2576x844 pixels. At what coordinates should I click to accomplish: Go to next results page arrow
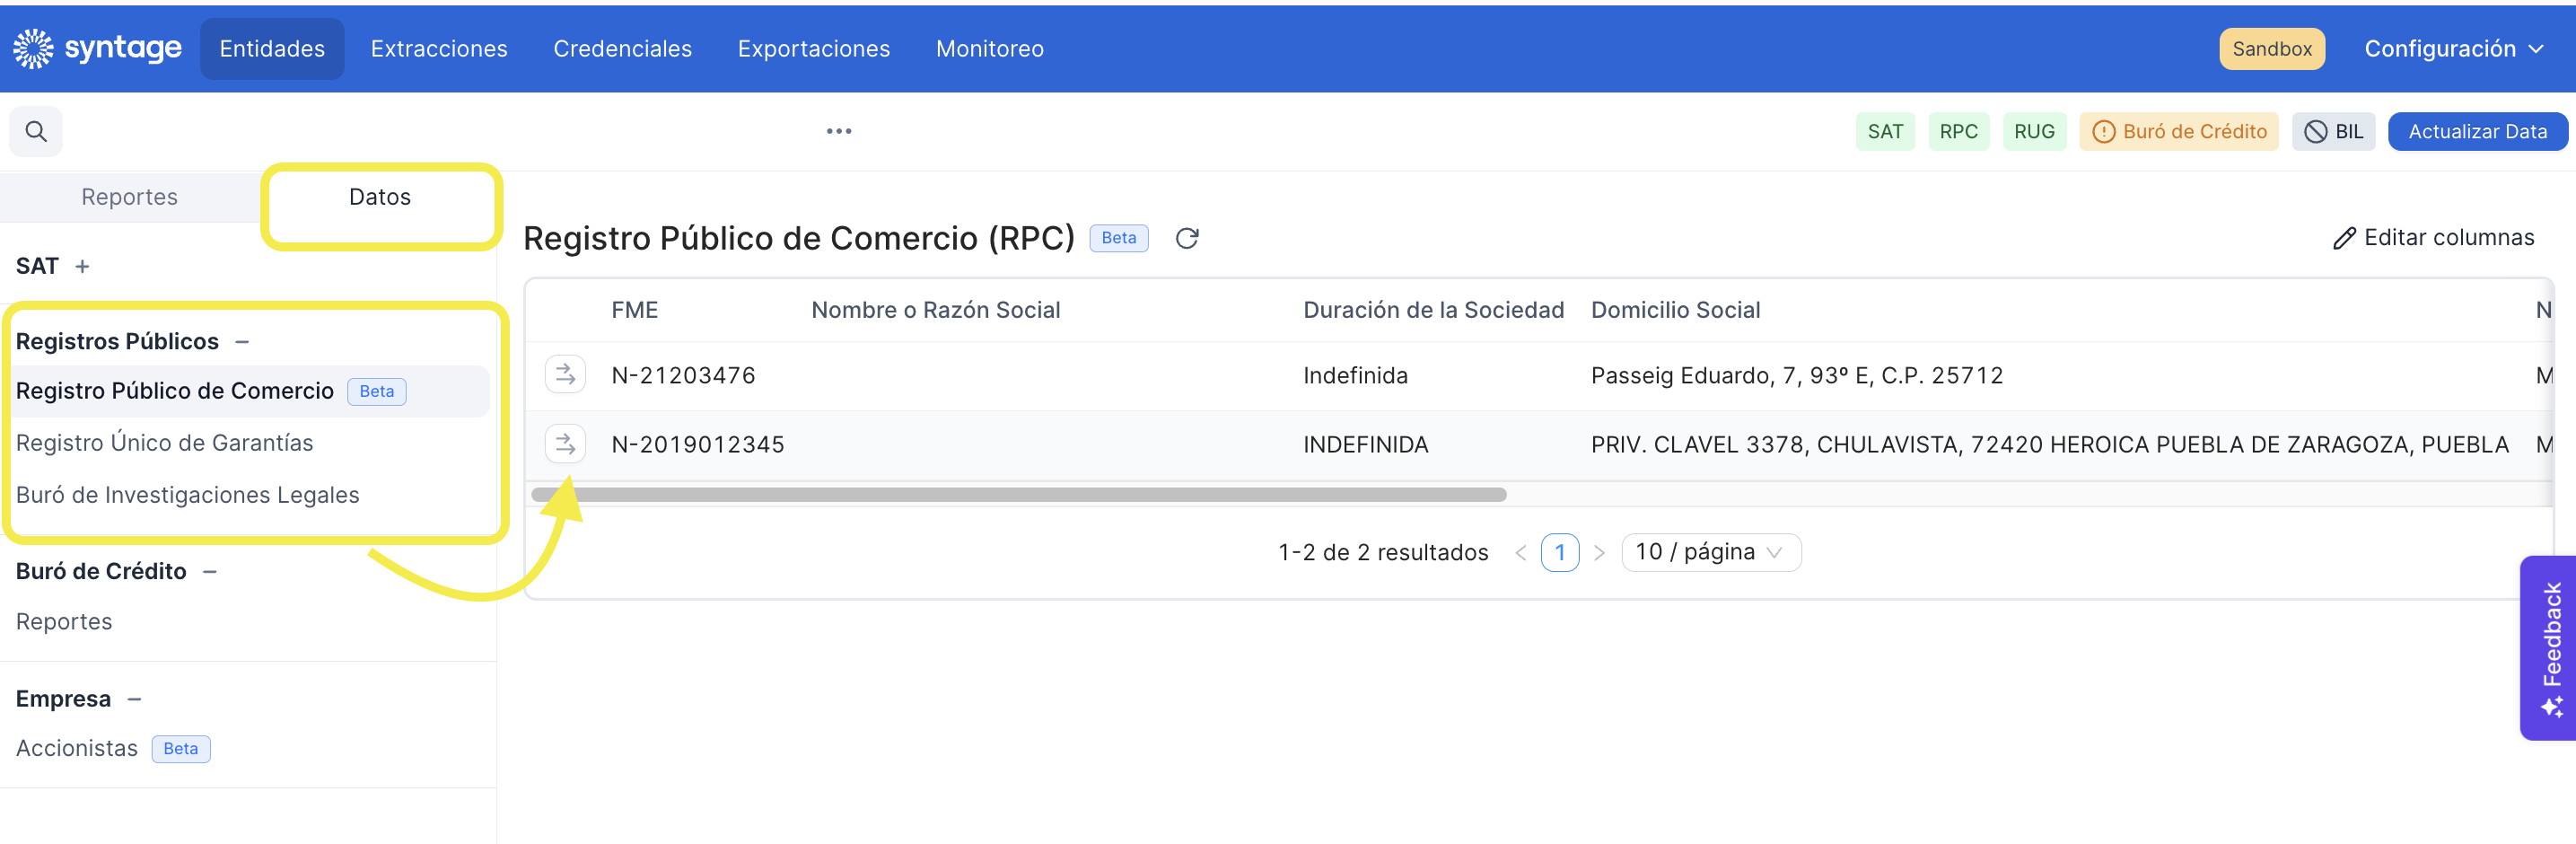(x=1599, y=553)
